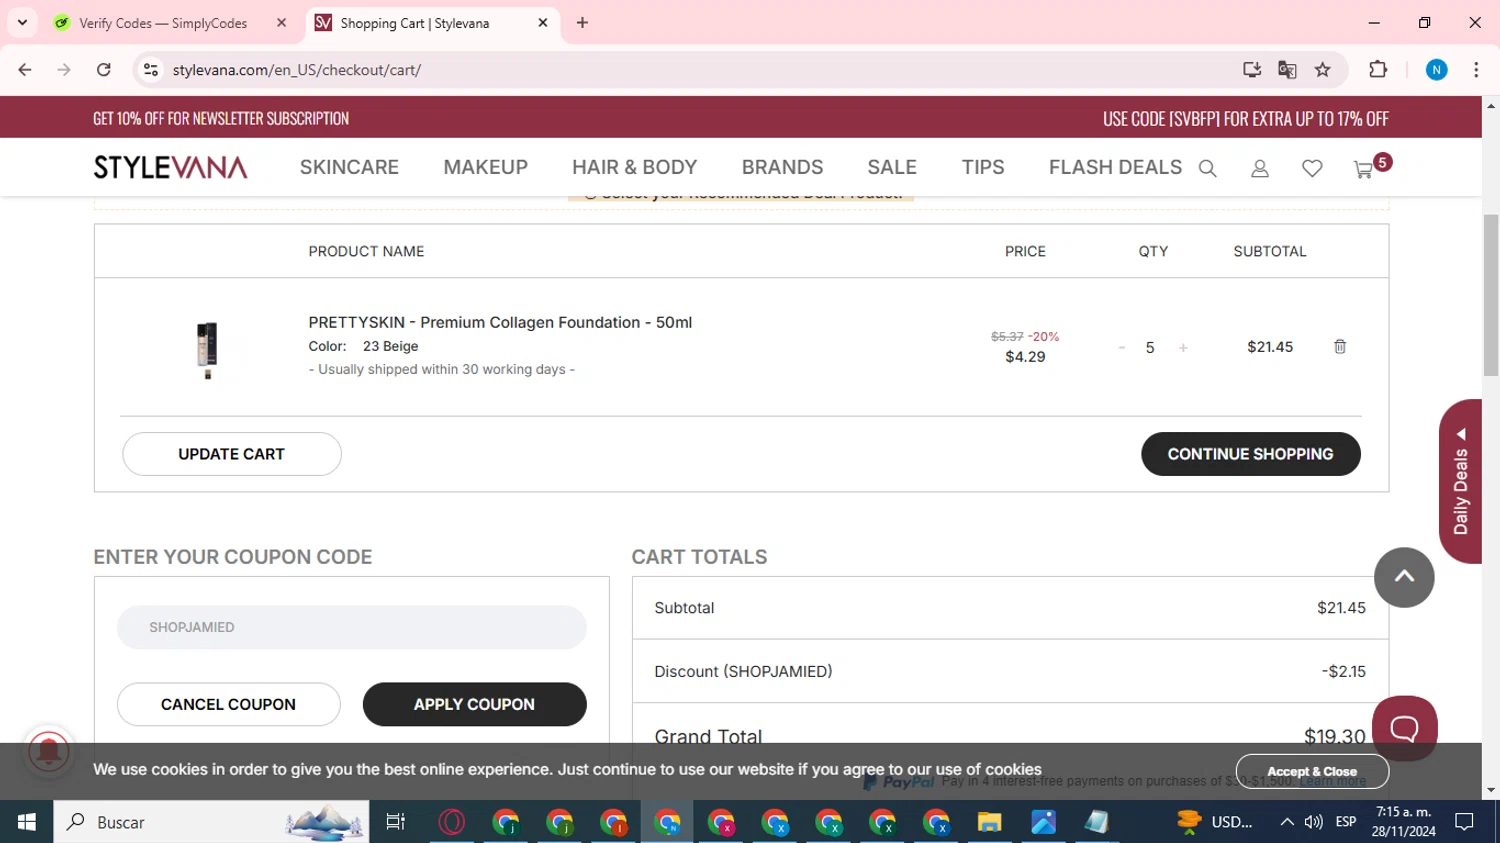Image resolution: width=1500 pixels, height=843 pixels.
Task: Click the CANCEL COUPON button
Action: (x=228, y=704)
